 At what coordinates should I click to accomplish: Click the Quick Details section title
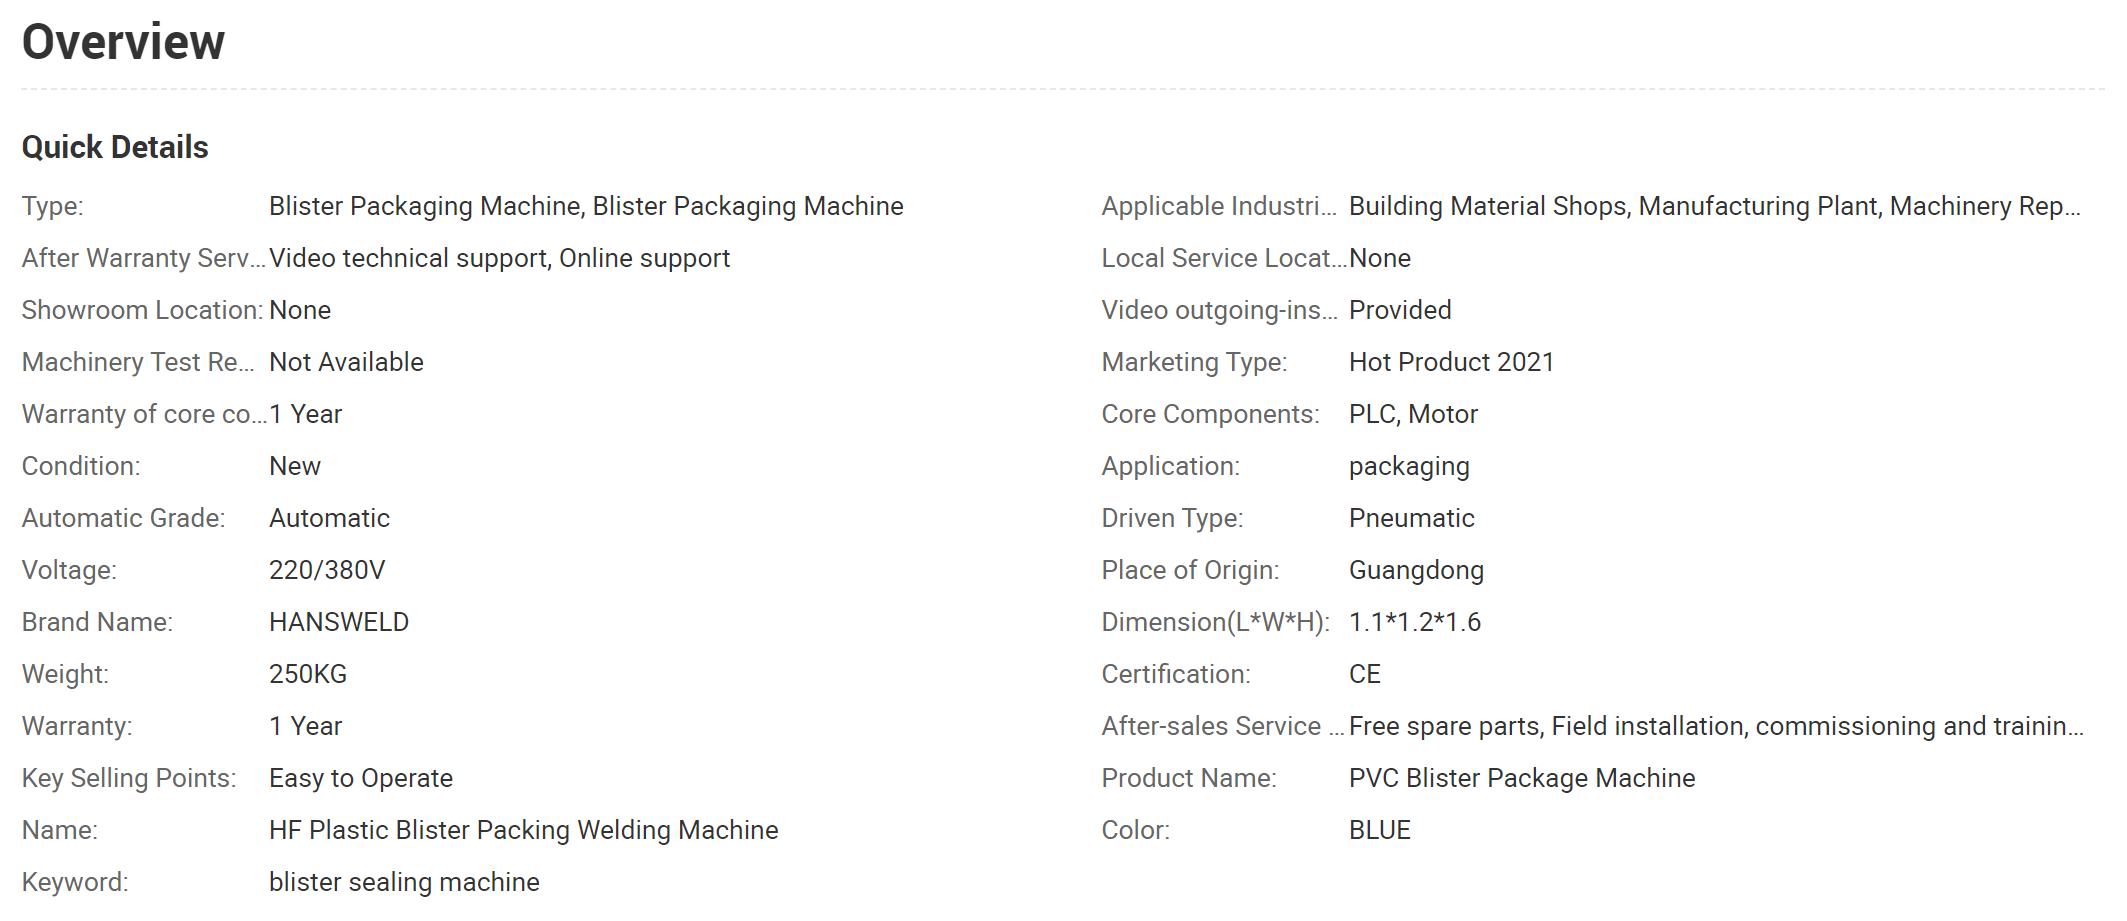[x=115, y=147]
